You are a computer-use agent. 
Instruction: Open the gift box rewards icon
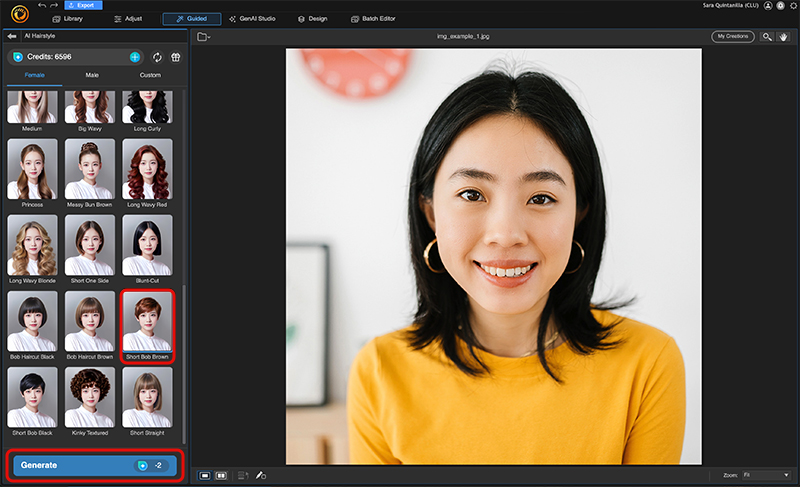[175, 57]
